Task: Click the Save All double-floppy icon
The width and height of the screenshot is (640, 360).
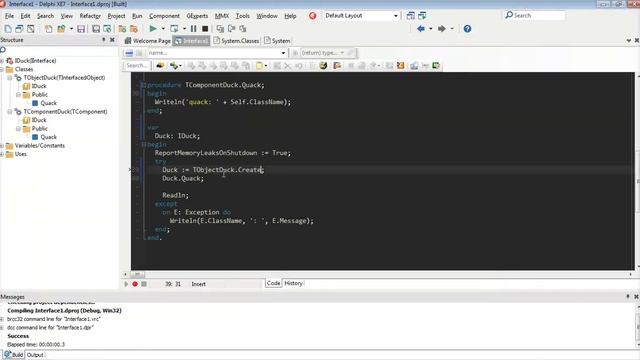Action: point(96,29)
